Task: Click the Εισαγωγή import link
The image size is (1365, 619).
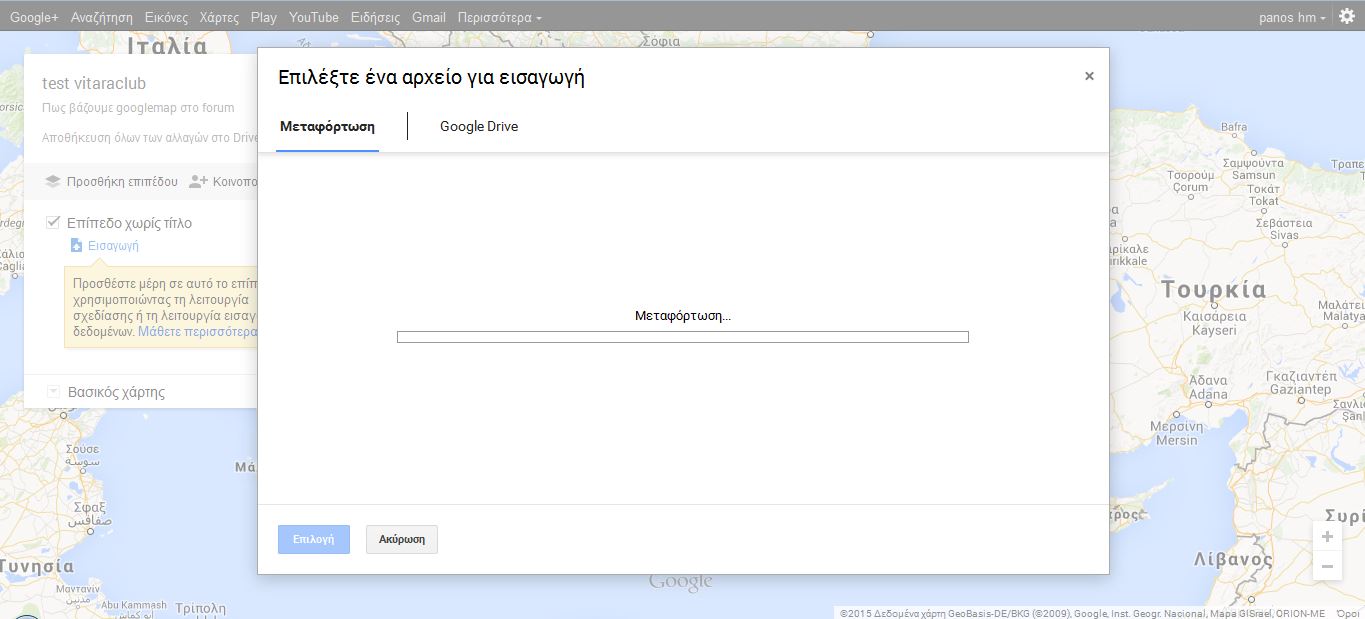Action: click(x=113, y=245)
